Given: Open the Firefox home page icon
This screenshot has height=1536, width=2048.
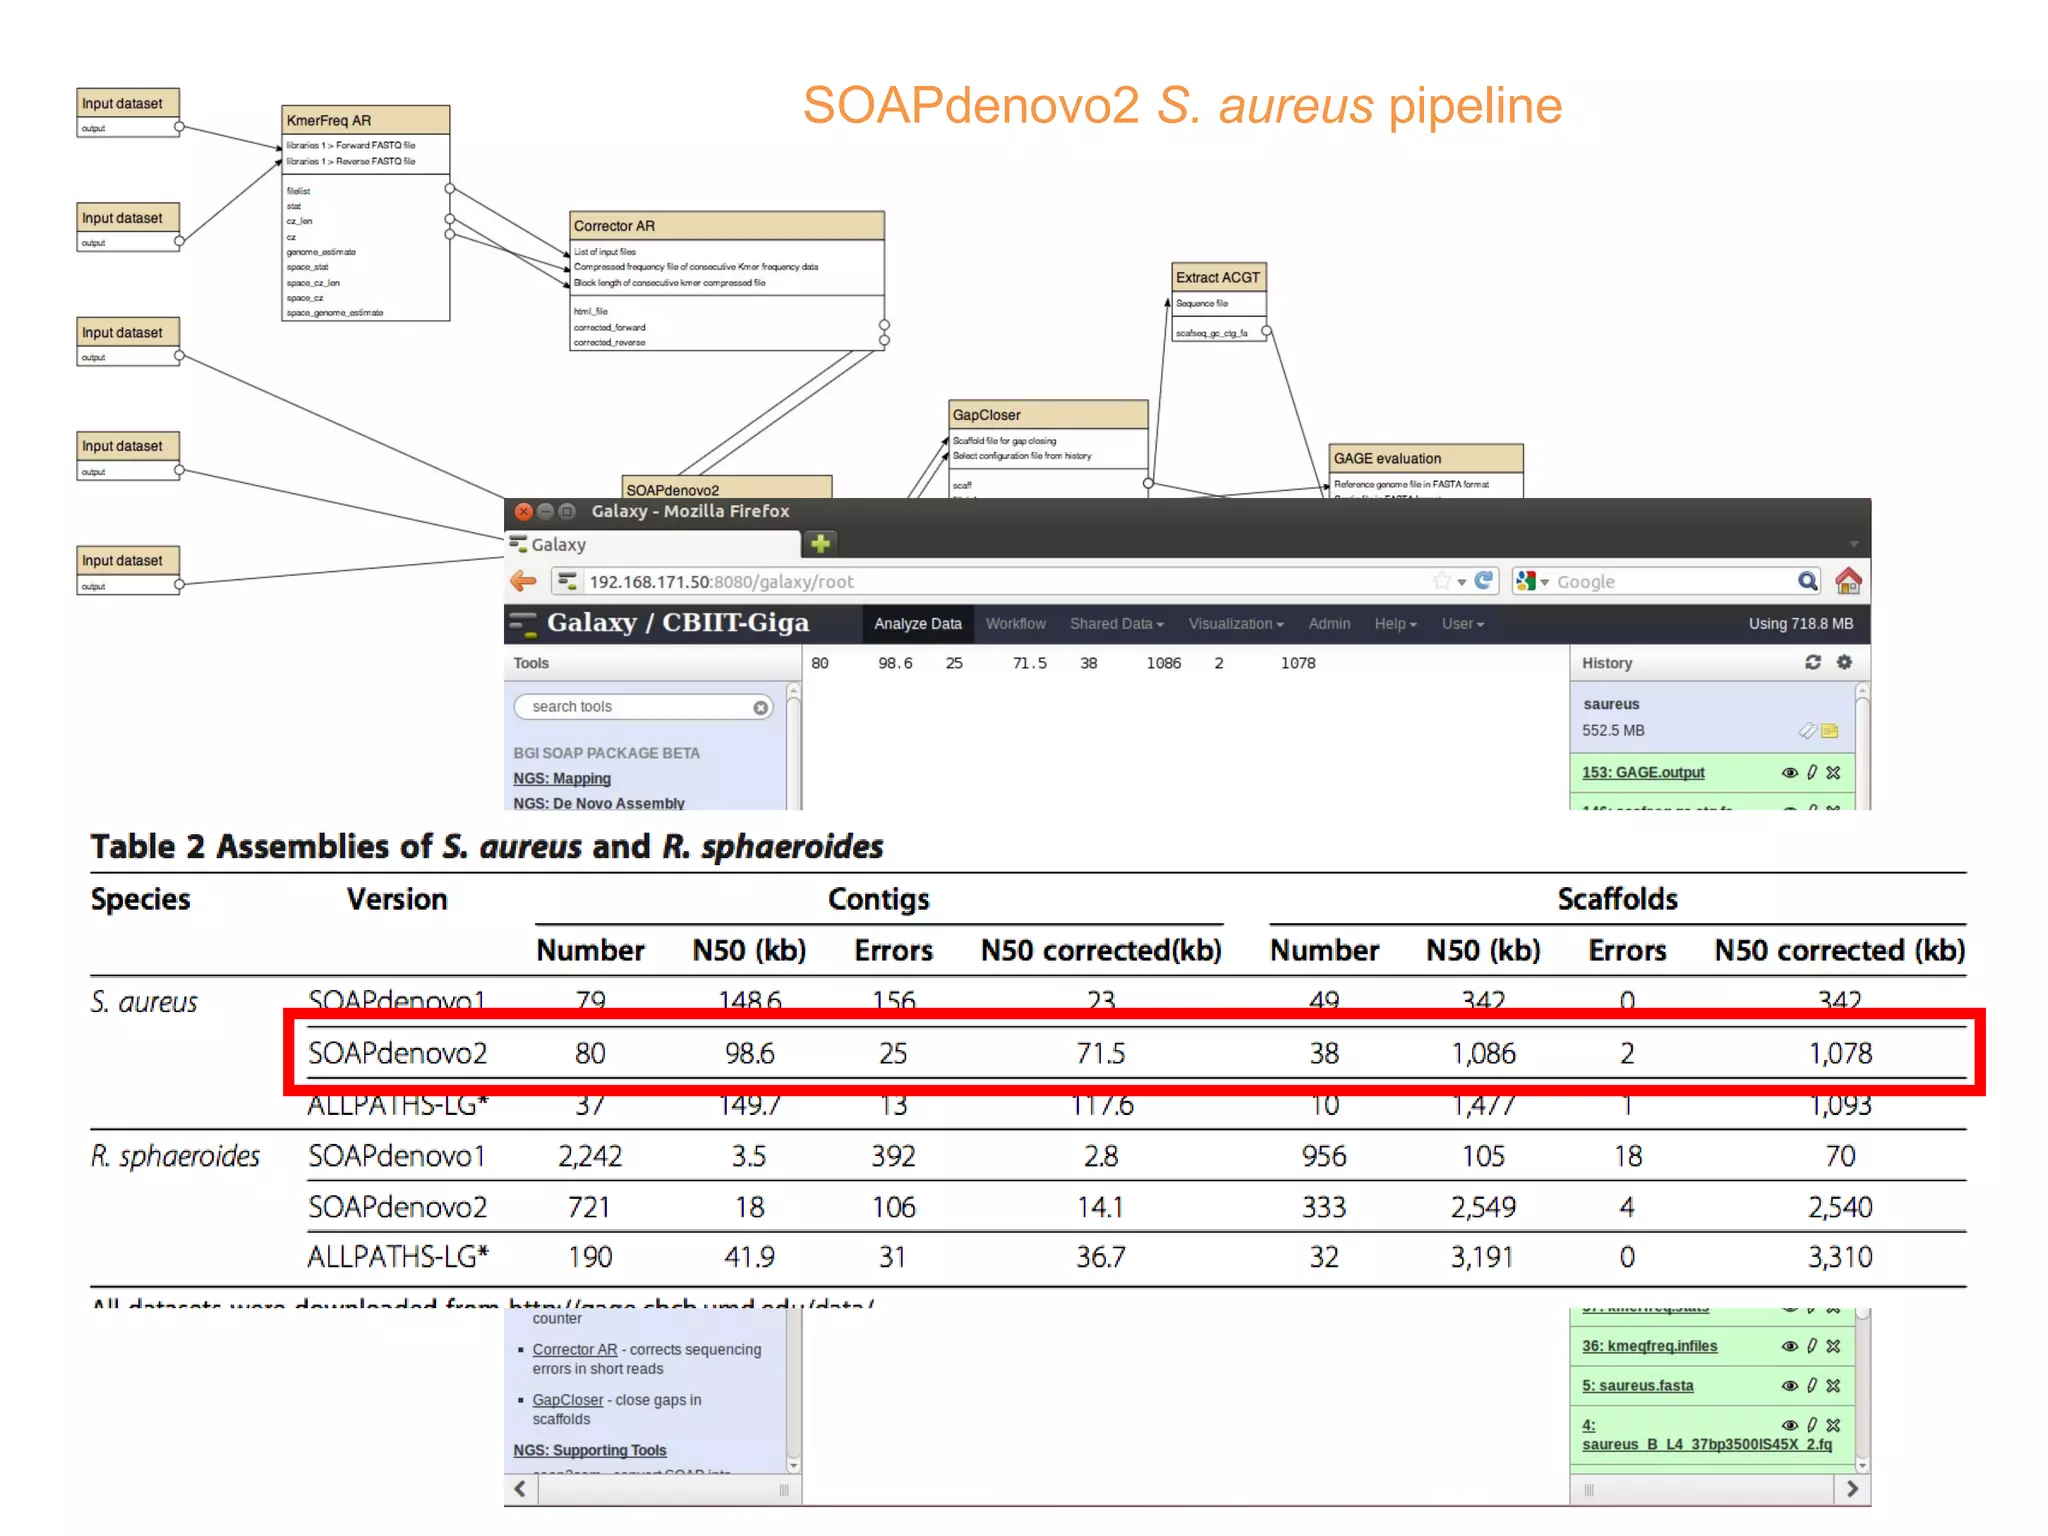Looking at the screenshot, I should tap(1848, 581).
